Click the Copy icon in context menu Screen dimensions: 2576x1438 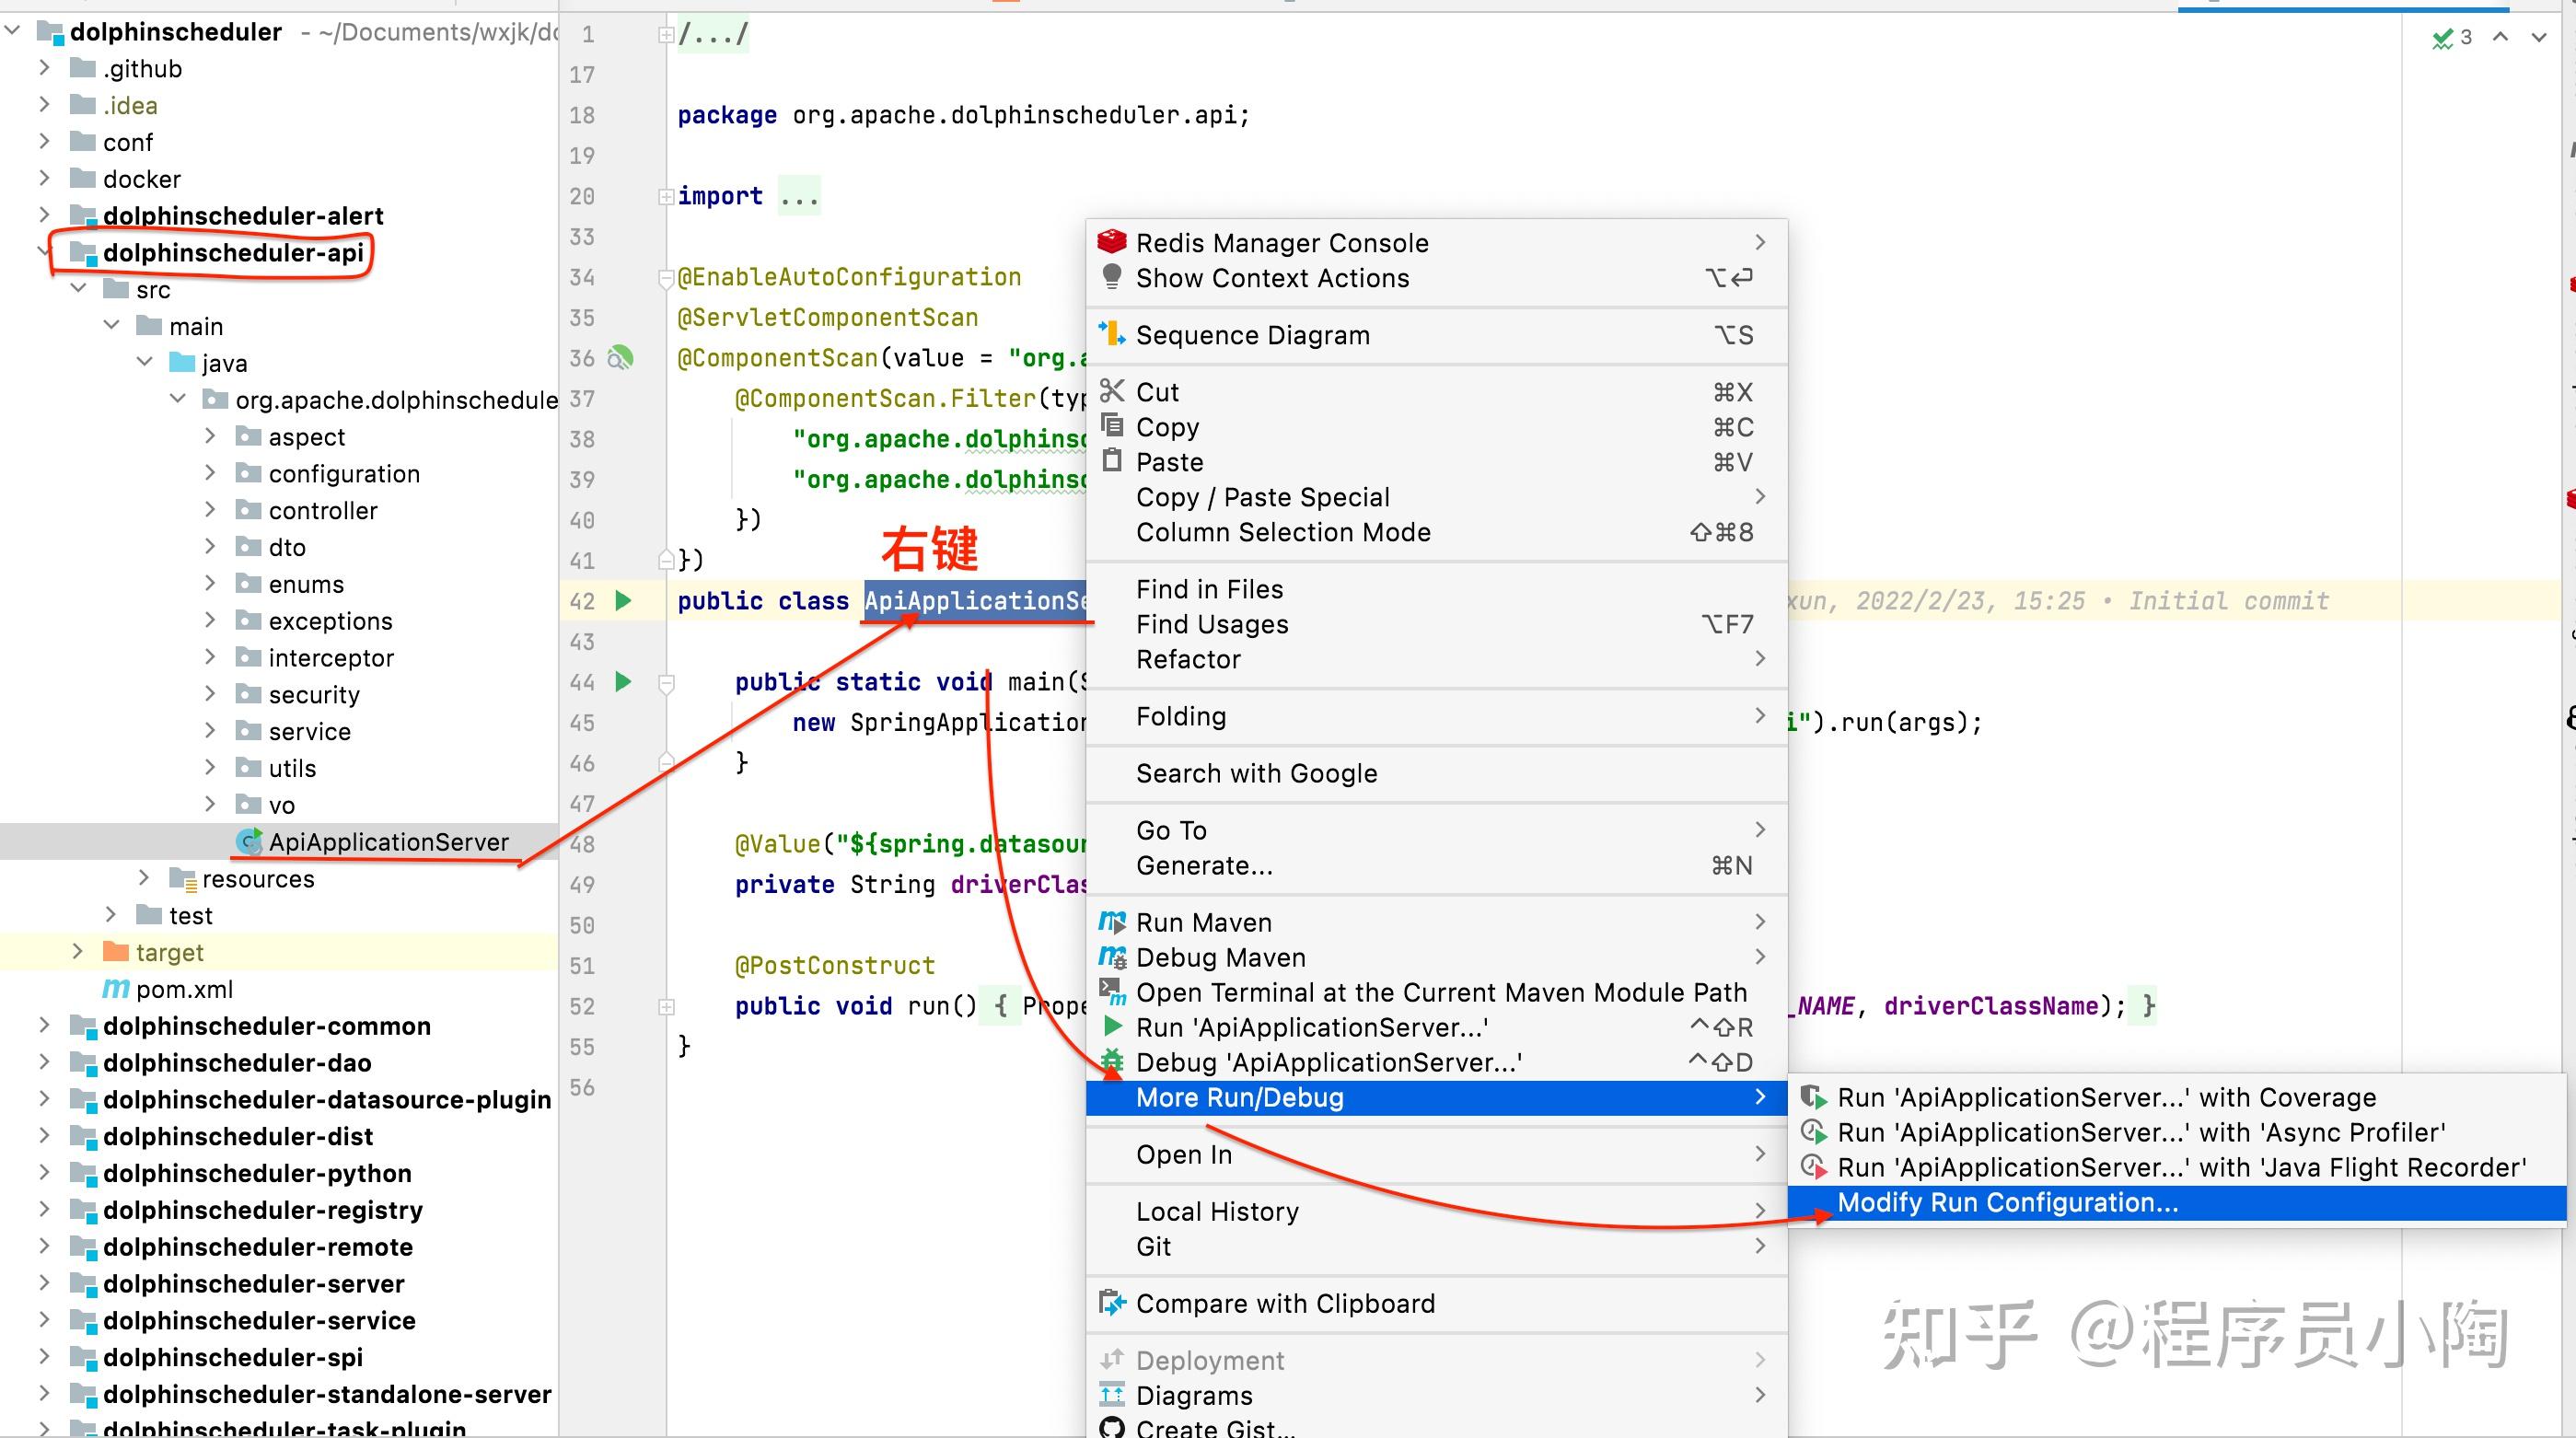point(1112,426)
